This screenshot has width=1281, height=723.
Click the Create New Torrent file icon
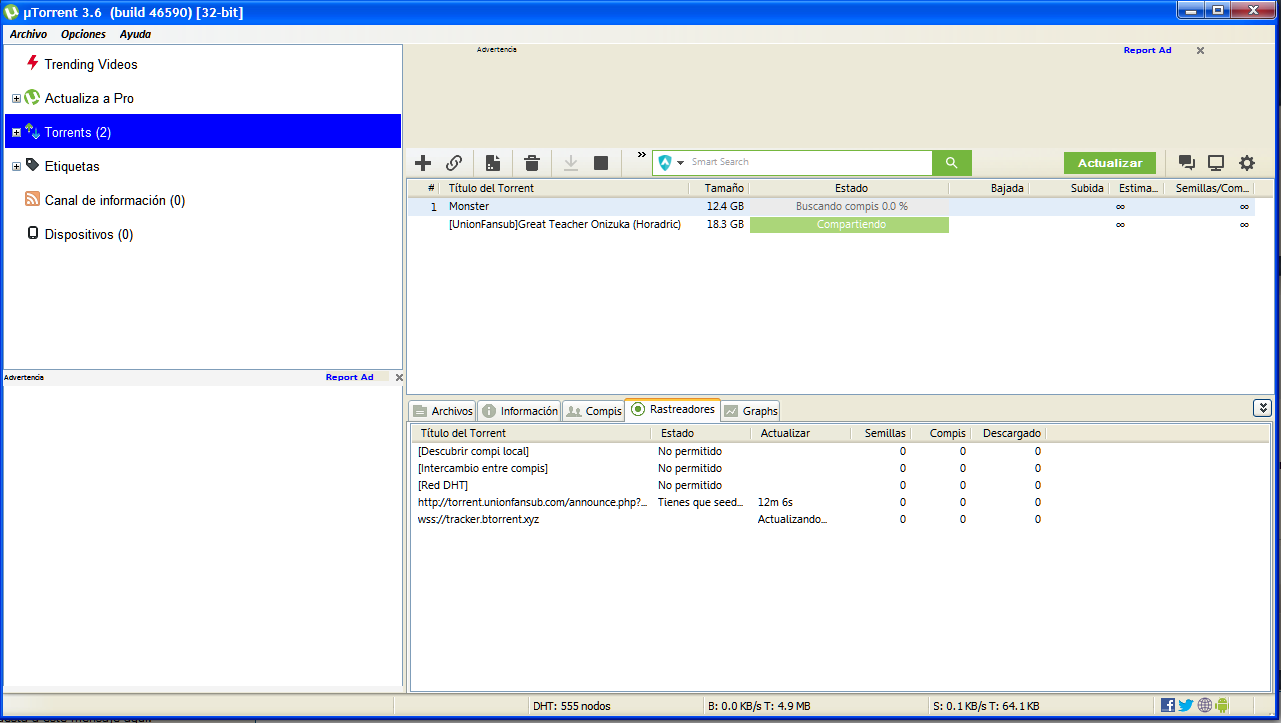tap(493, 163)
